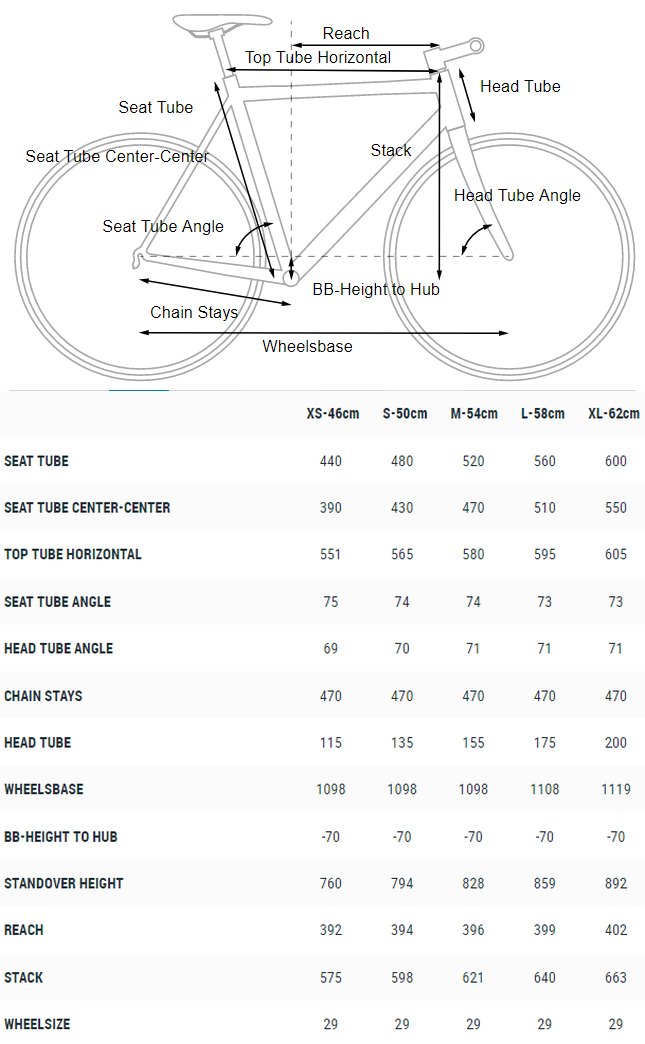Click the WHEELSIZE row label
645x1044 pixels.
coord(37,1024)
